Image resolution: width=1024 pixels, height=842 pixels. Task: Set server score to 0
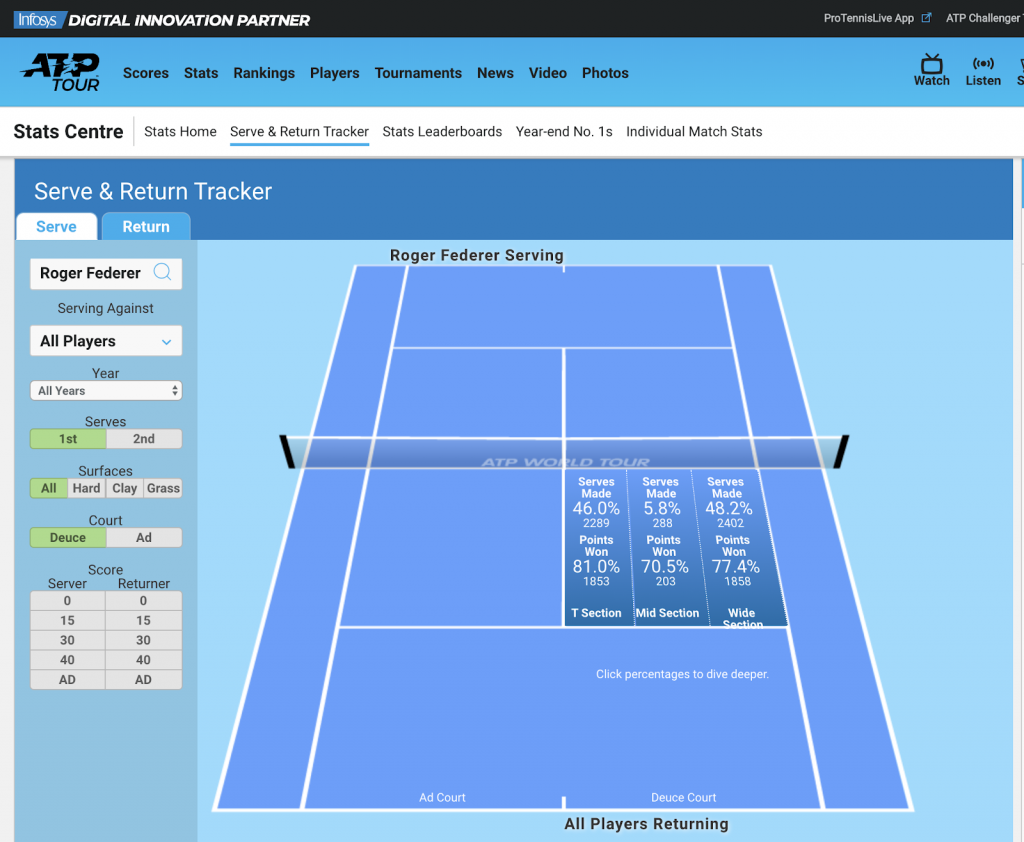pos(67,601)
